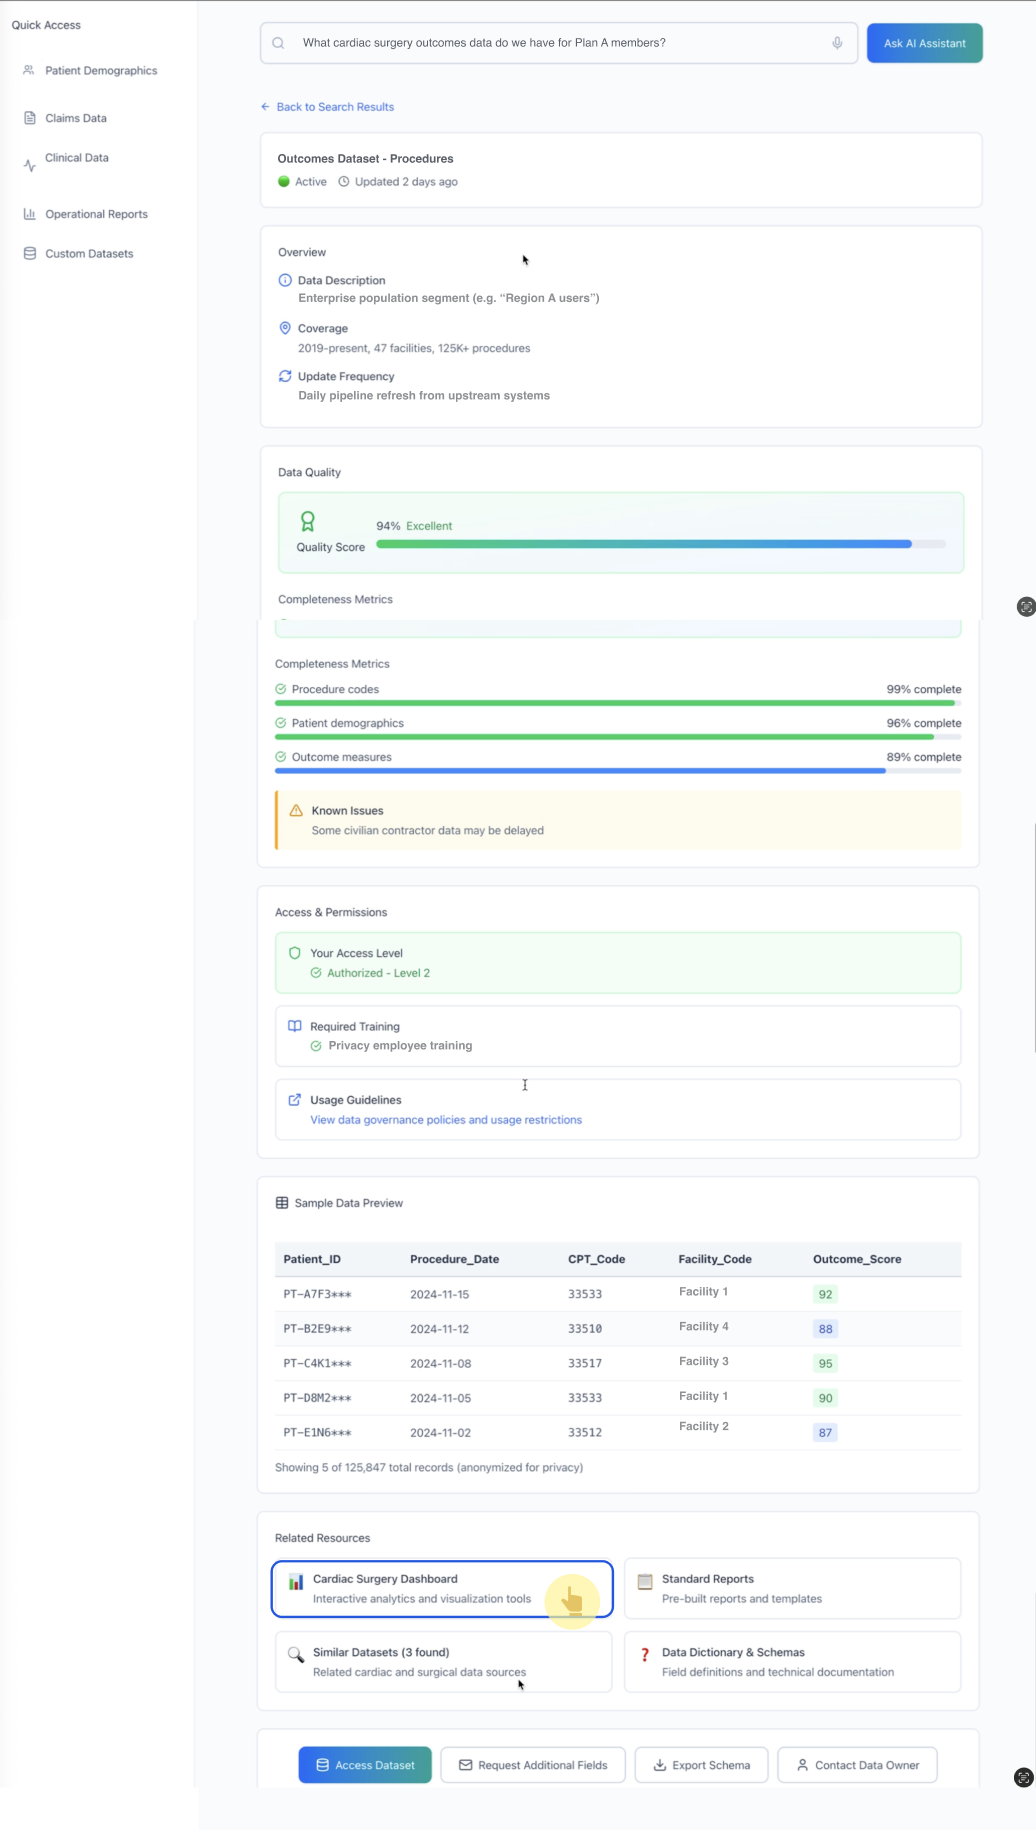This screenshot has width=1036, height=1830.
Task: Click the Patient demographics check icon
Action: coord(281,723)
